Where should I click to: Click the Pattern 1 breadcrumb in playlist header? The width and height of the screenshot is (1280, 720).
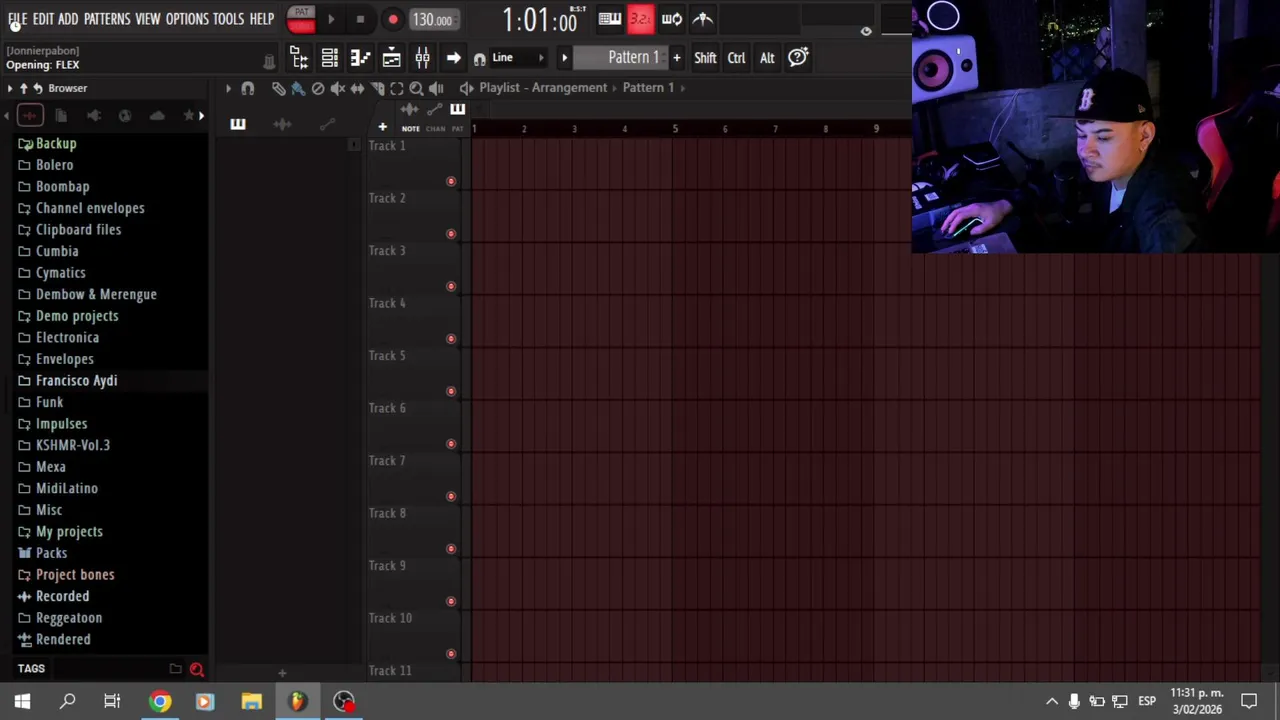[x=648, y=88]
